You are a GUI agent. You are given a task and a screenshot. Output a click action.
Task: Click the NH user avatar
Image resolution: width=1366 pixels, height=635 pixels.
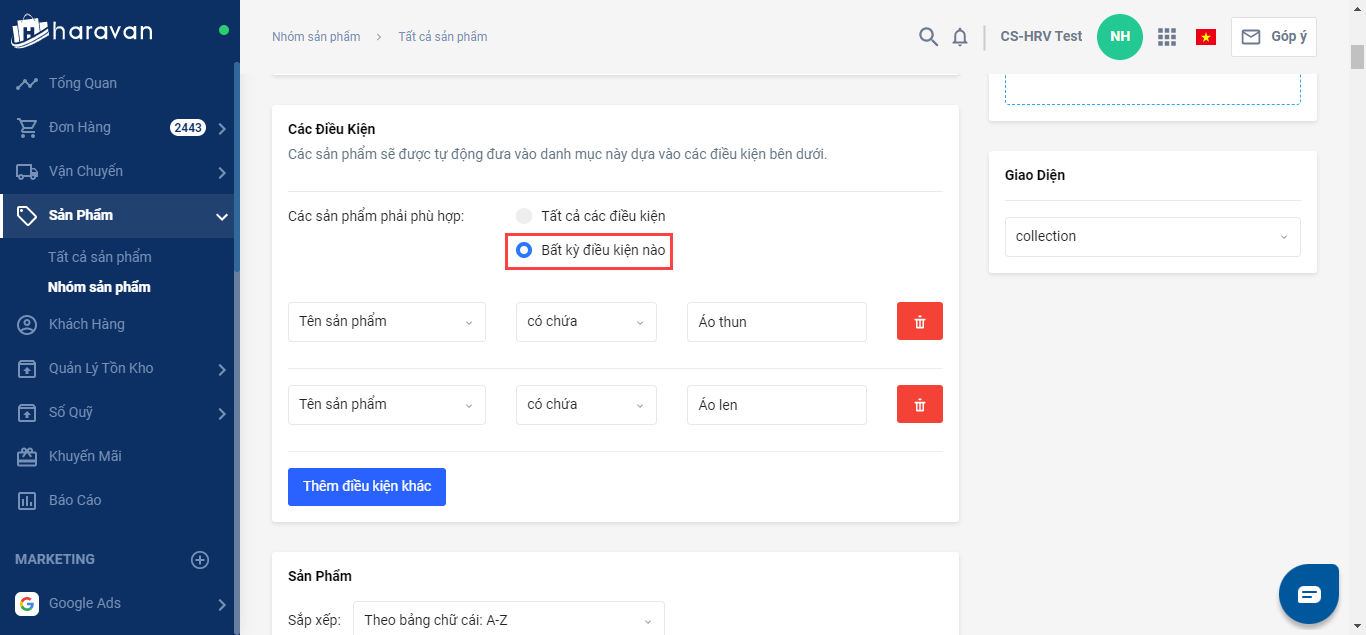[1119, 37]
